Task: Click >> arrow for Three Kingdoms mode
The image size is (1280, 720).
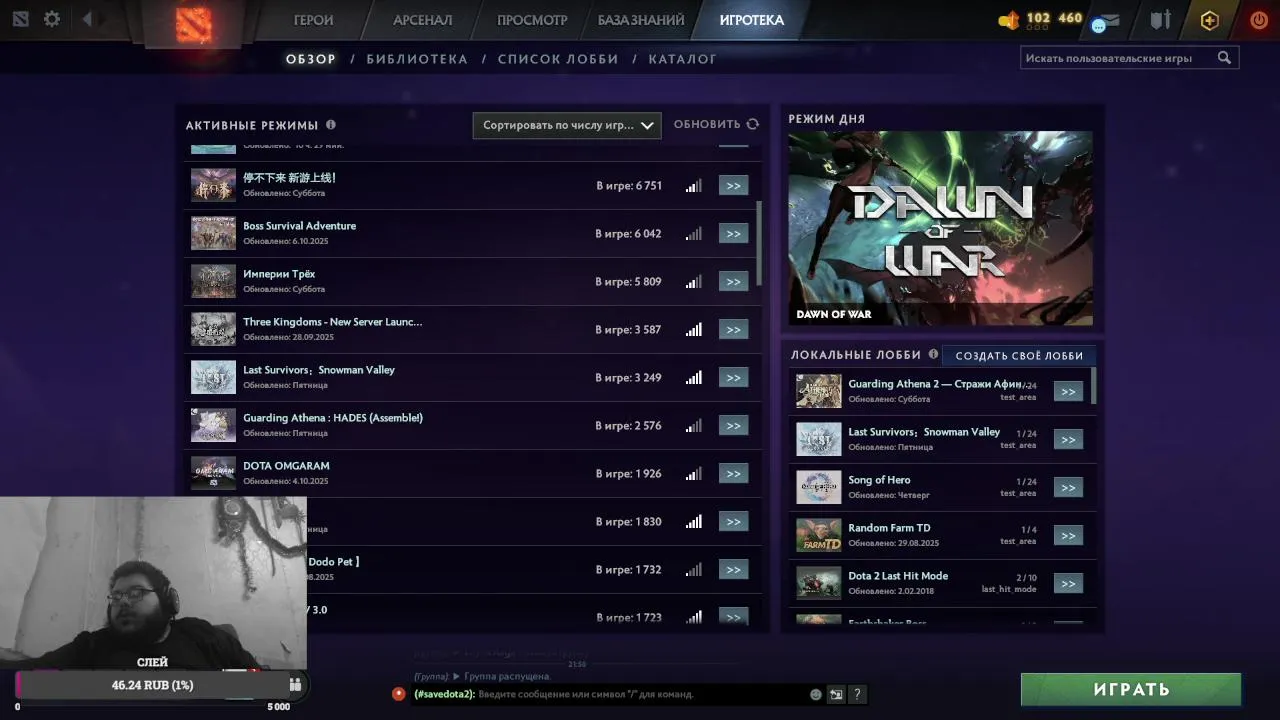Action: 733,329
